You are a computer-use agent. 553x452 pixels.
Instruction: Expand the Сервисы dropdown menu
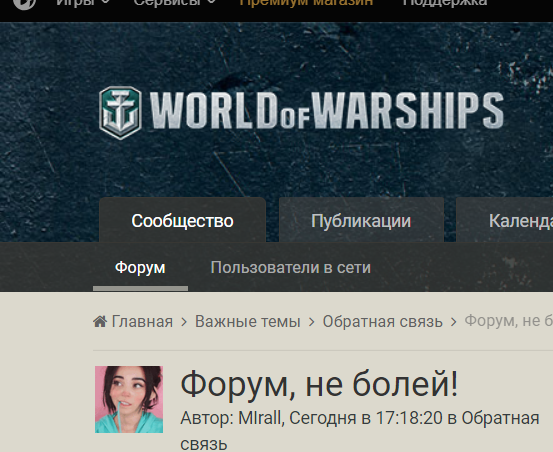pyautogui.click(x=175, y=3)
